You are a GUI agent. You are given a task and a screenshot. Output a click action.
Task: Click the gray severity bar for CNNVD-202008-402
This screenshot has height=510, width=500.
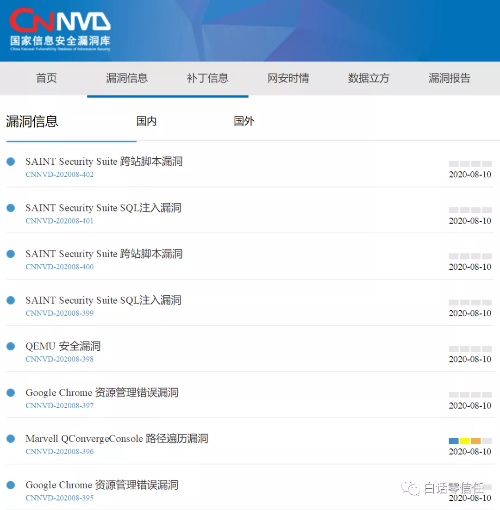(470, 164)
